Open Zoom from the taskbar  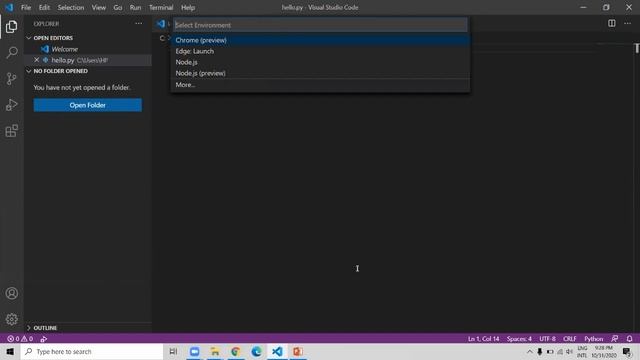click(x=194, y=351)
